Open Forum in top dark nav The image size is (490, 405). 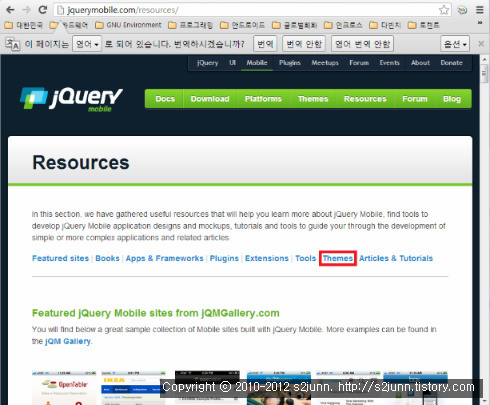[x=359, y=63]
